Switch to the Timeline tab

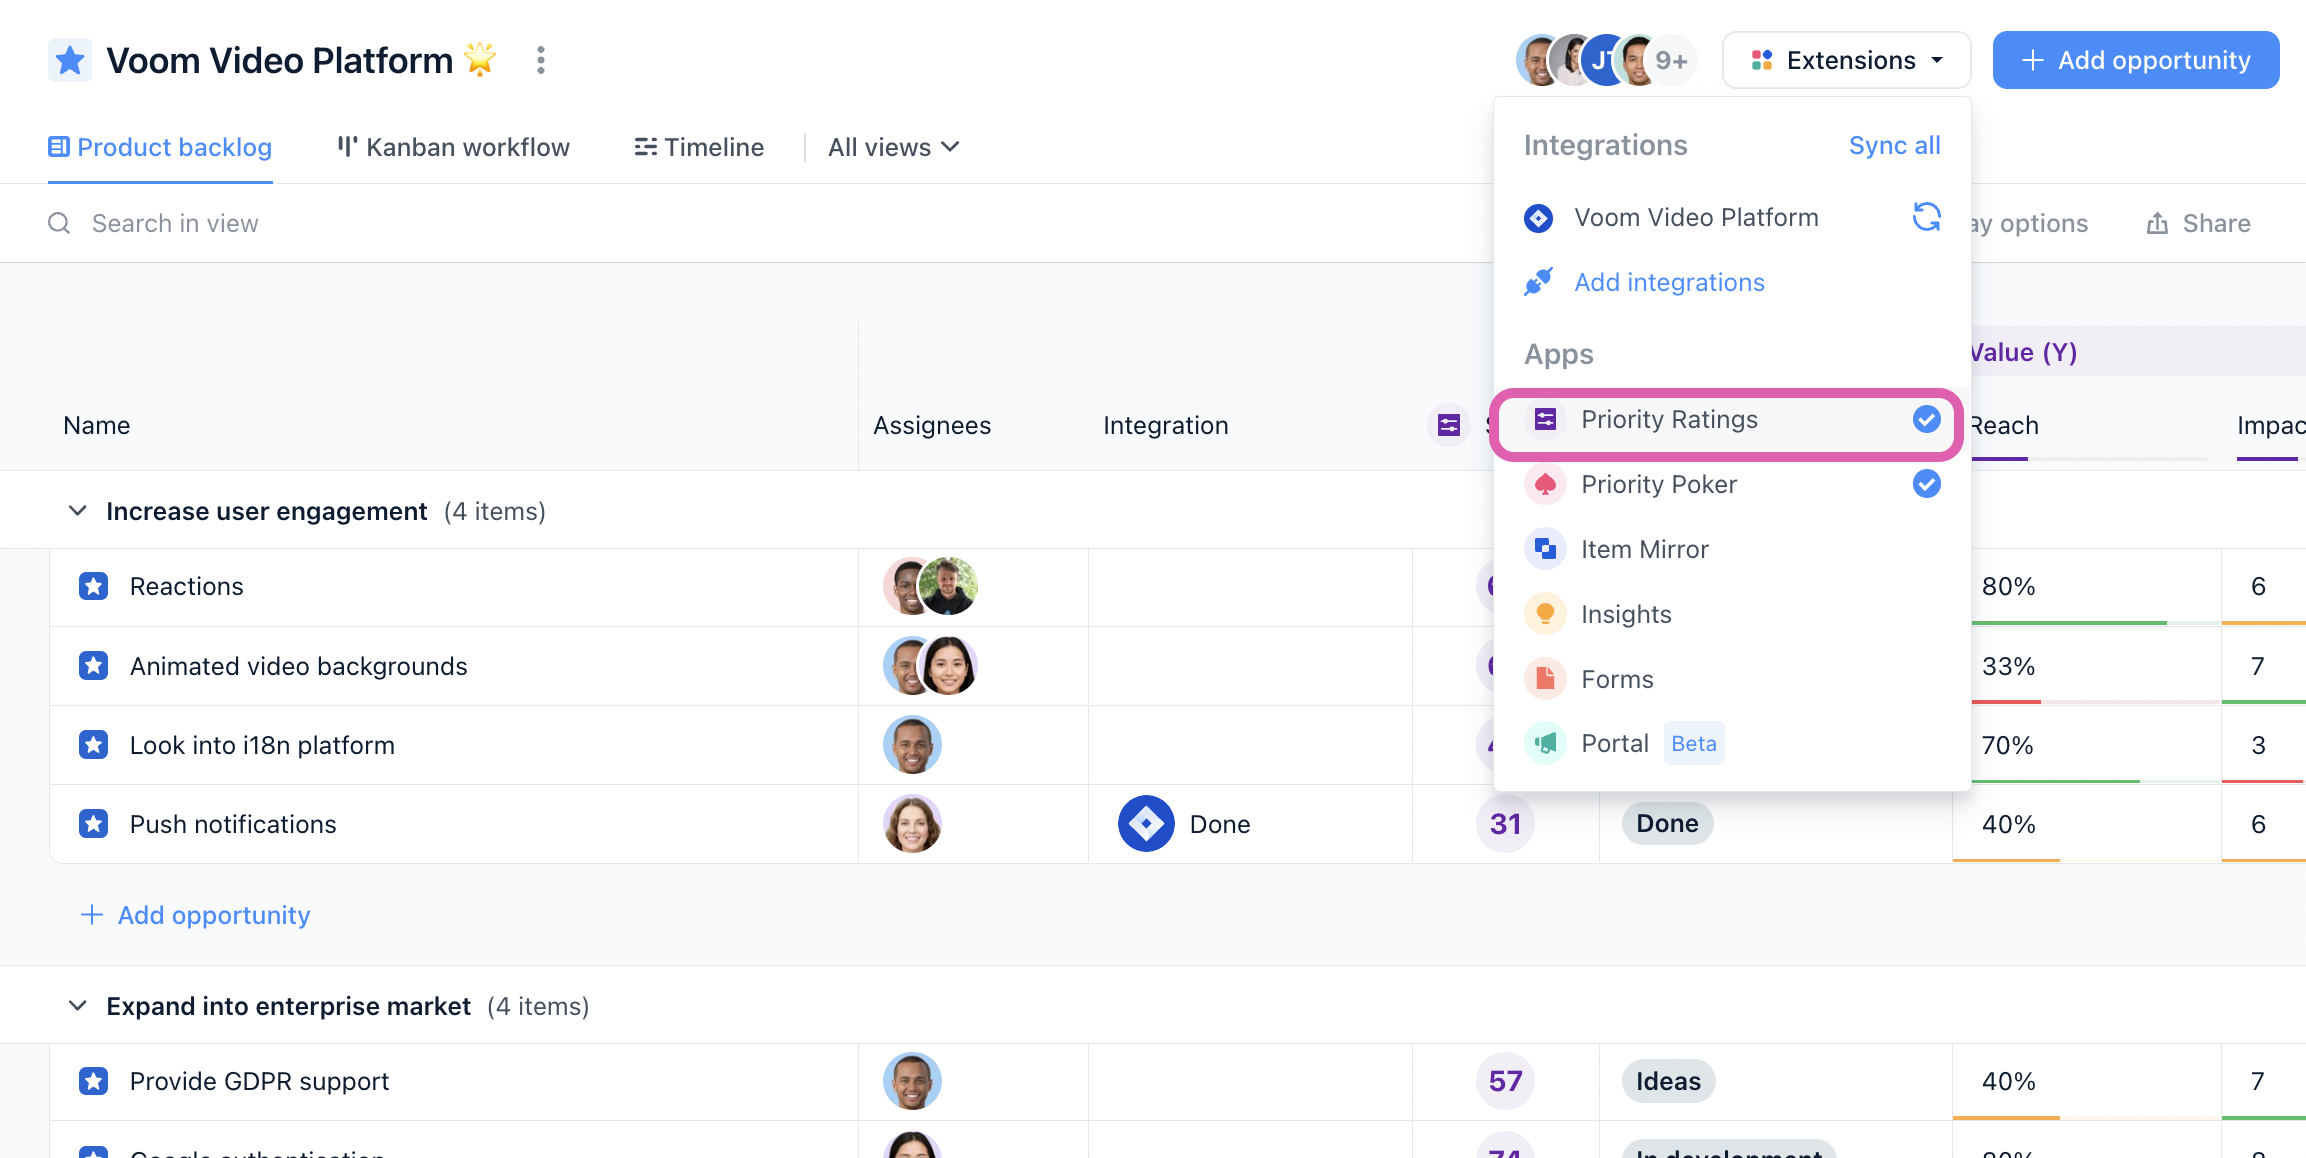click(x=699, y=147)
